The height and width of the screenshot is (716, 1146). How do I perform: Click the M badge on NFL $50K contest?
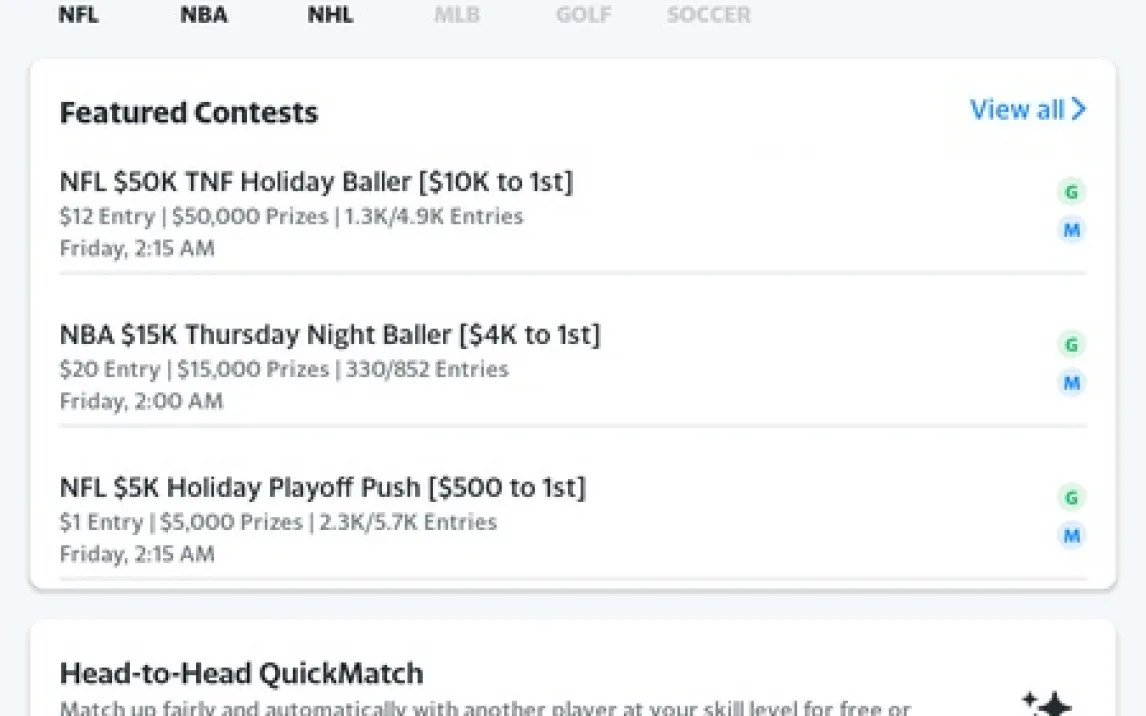(1071, 231)
